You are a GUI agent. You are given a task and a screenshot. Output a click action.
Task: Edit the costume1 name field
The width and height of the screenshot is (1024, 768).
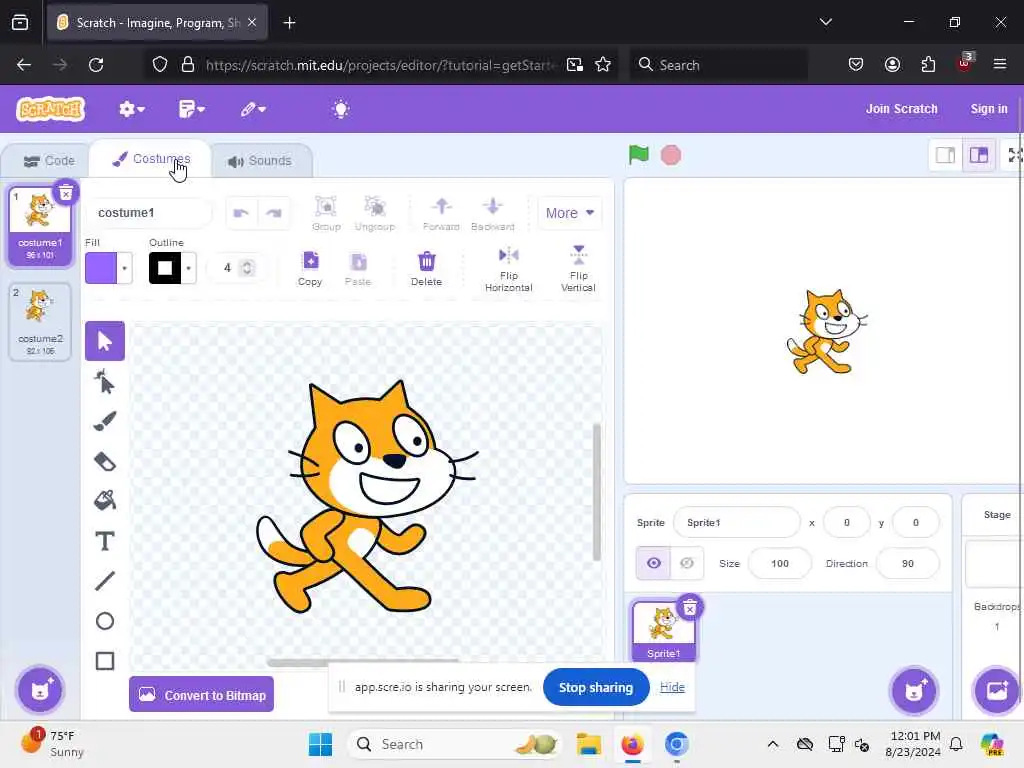[x=149, y=213]
